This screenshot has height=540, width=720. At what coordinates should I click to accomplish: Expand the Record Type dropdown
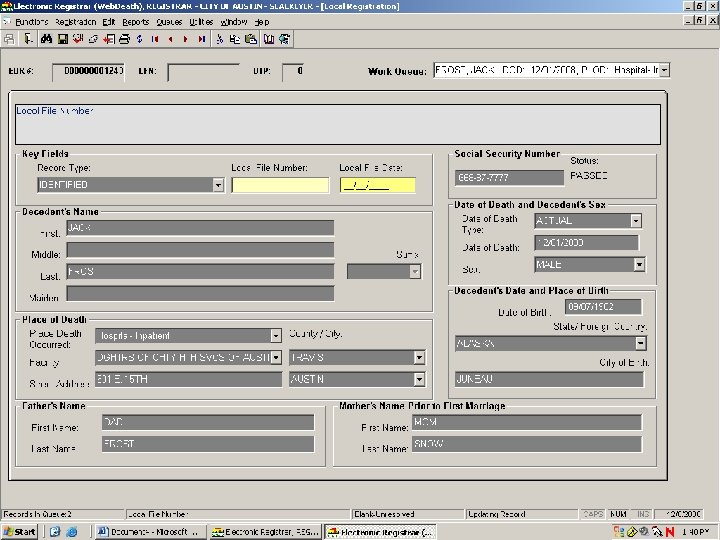tap(218, 185)
